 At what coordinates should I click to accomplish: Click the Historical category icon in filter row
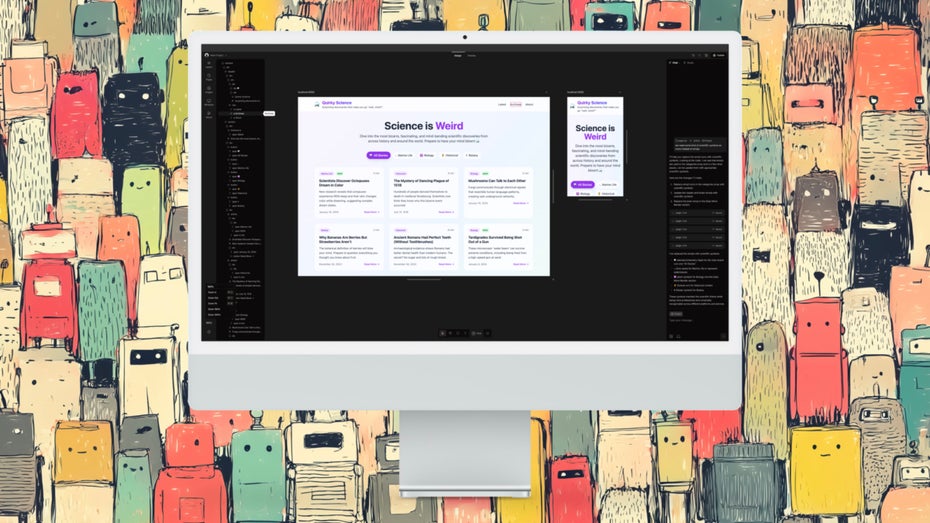click(x=442, y=155)
